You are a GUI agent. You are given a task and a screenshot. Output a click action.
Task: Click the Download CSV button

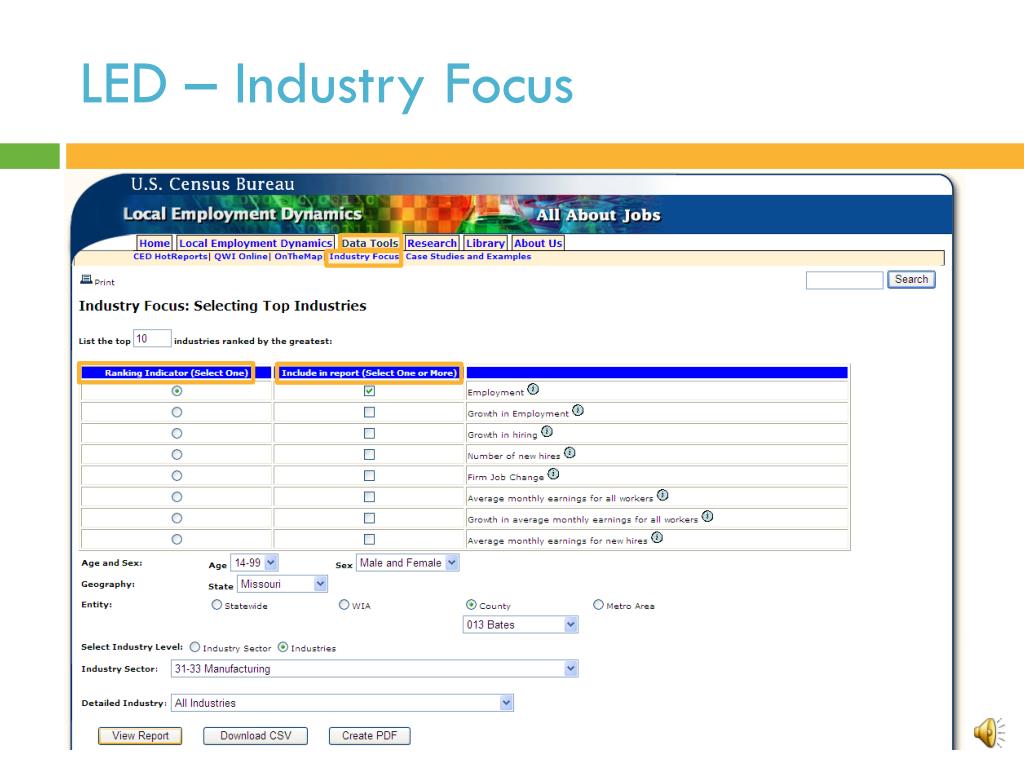point(255,735)
